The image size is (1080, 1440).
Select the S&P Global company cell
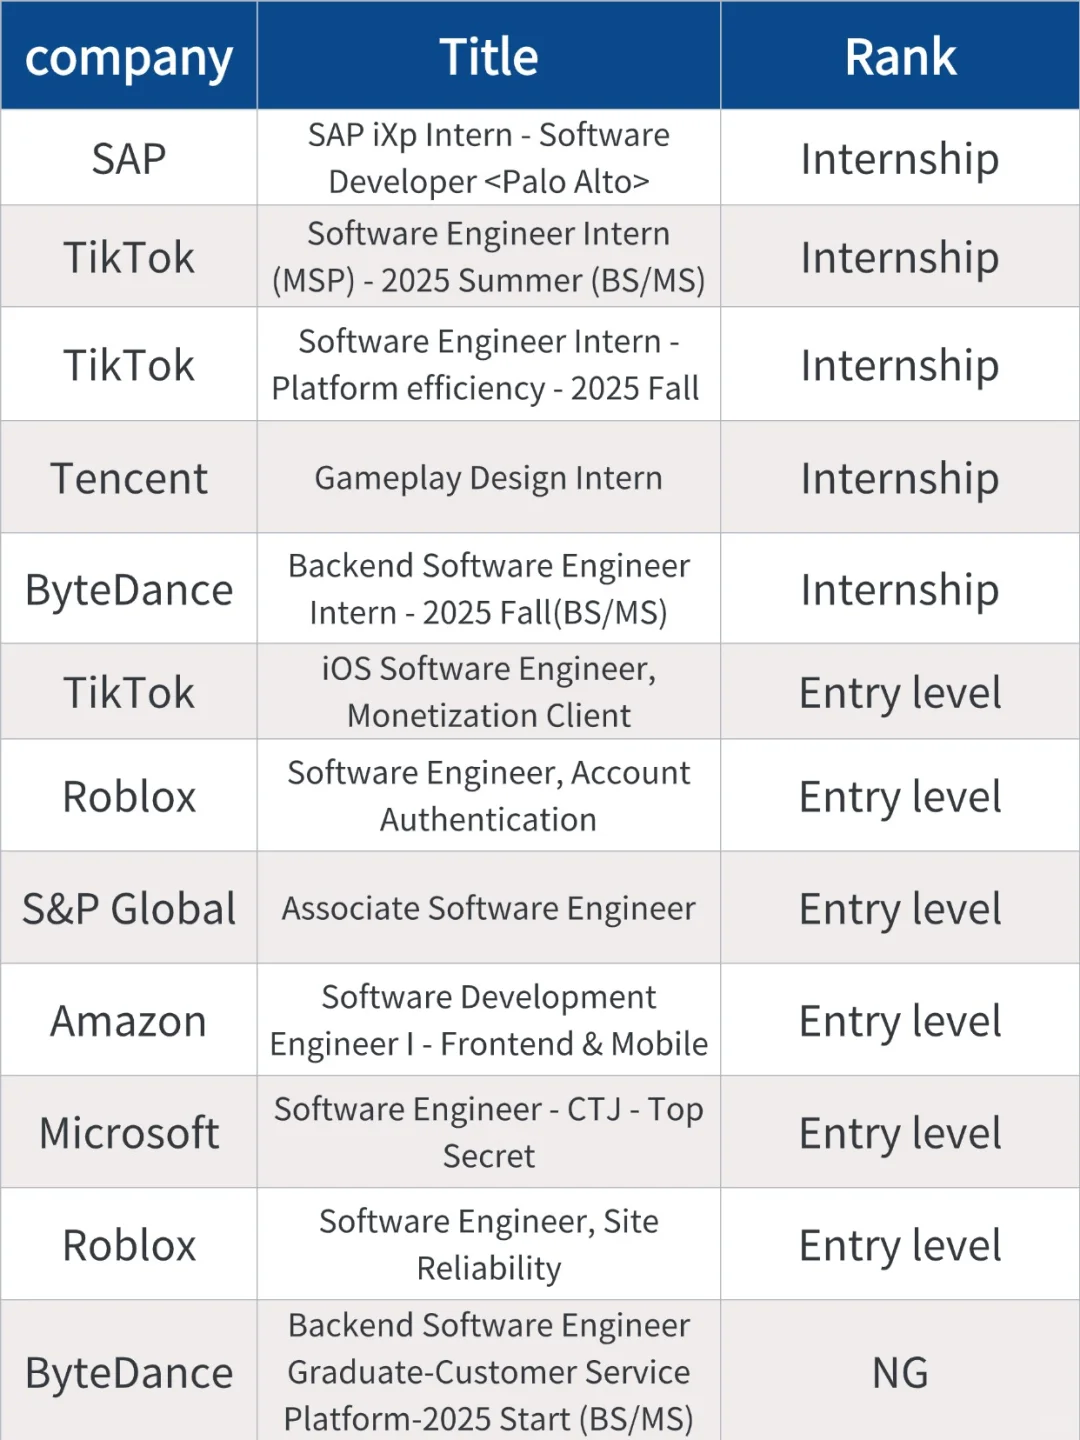click(x=129, y=908)
